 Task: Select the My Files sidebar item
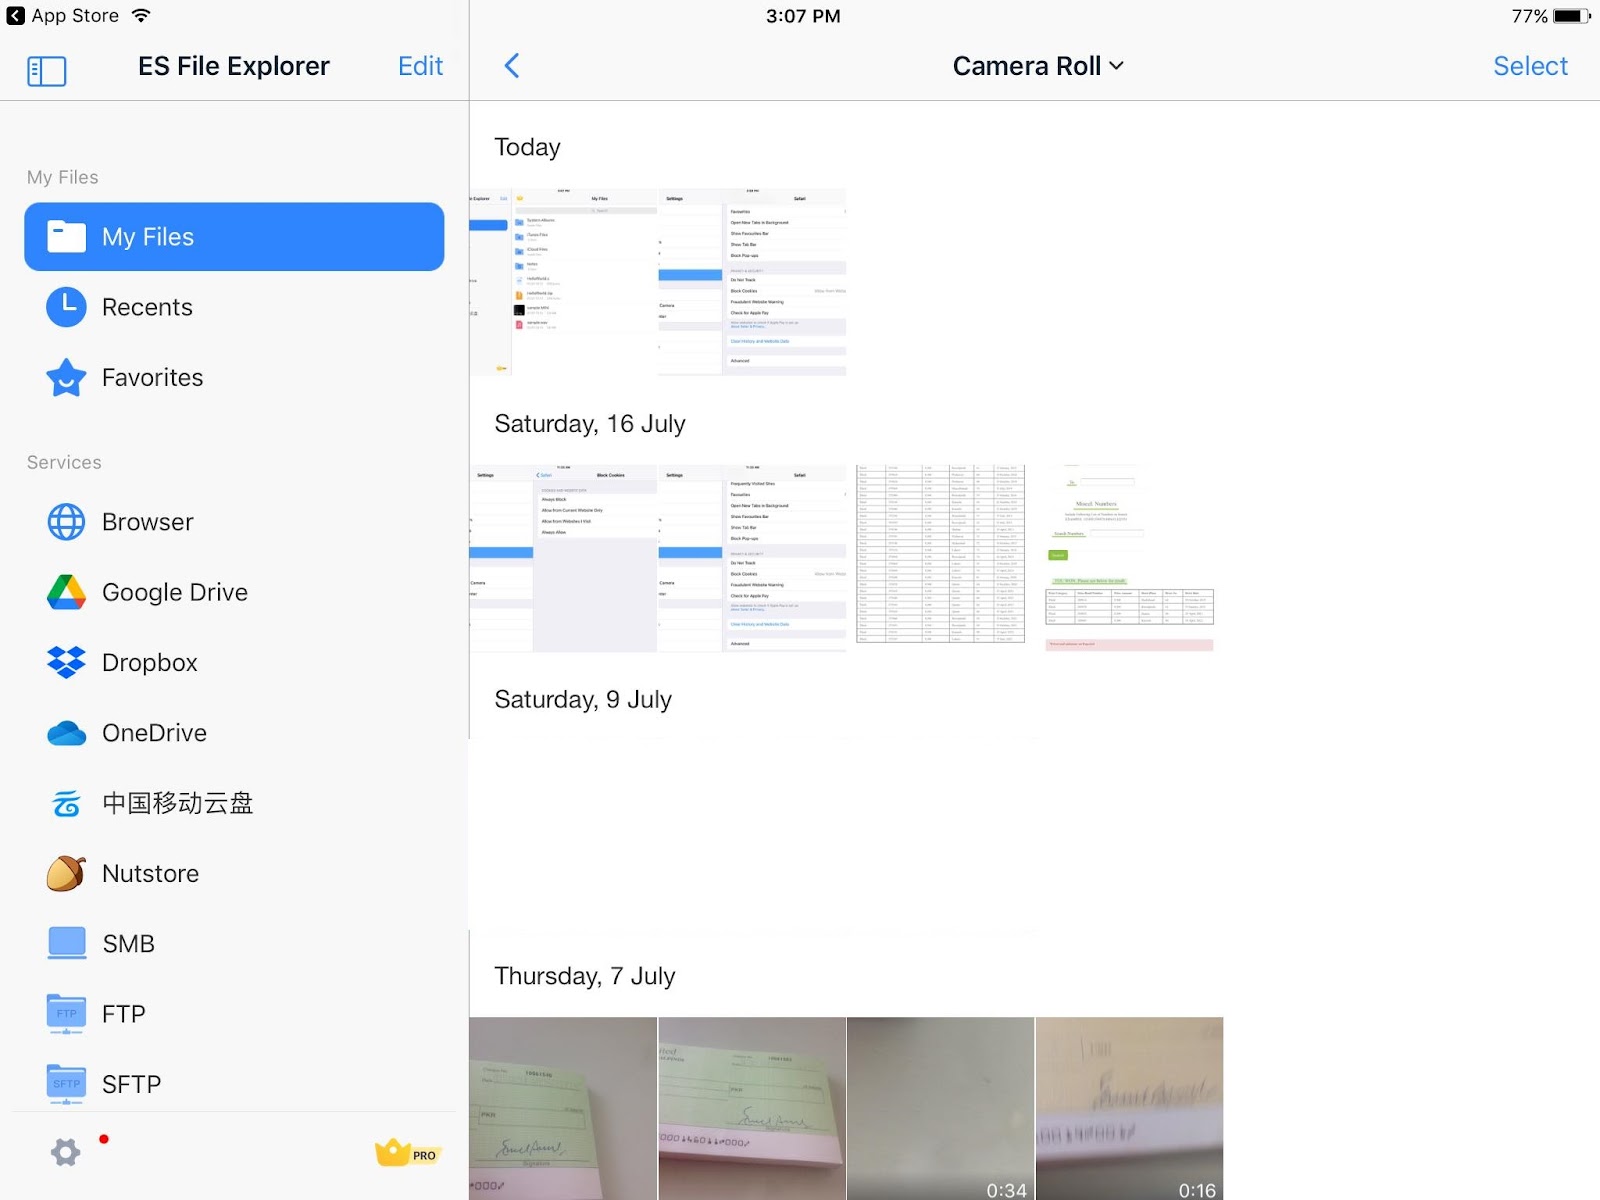click(x=234, y=237)
